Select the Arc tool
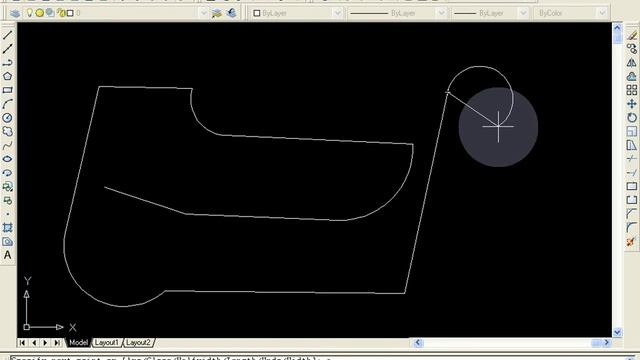 click(x=7, y=104)
